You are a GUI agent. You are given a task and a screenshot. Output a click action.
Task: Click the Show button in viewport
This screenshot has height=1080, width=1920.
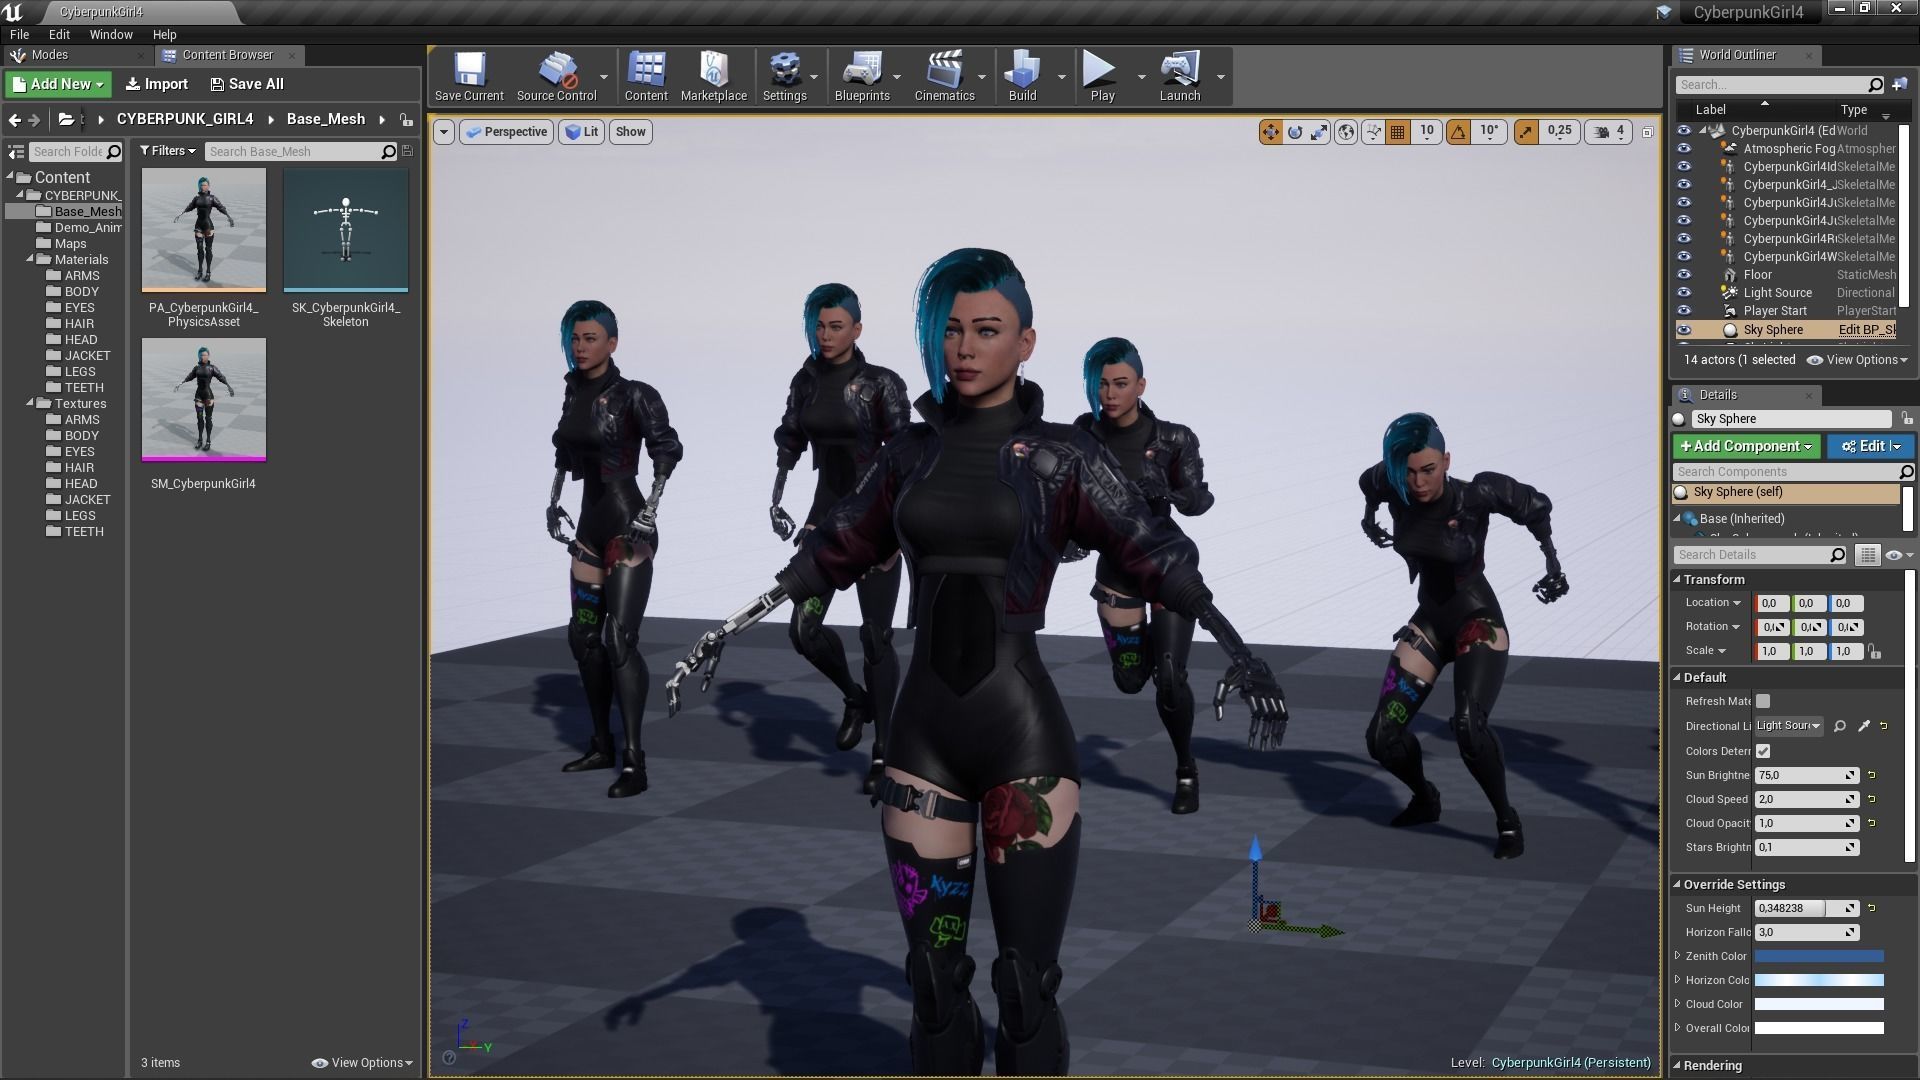click(x=630, y=132)
